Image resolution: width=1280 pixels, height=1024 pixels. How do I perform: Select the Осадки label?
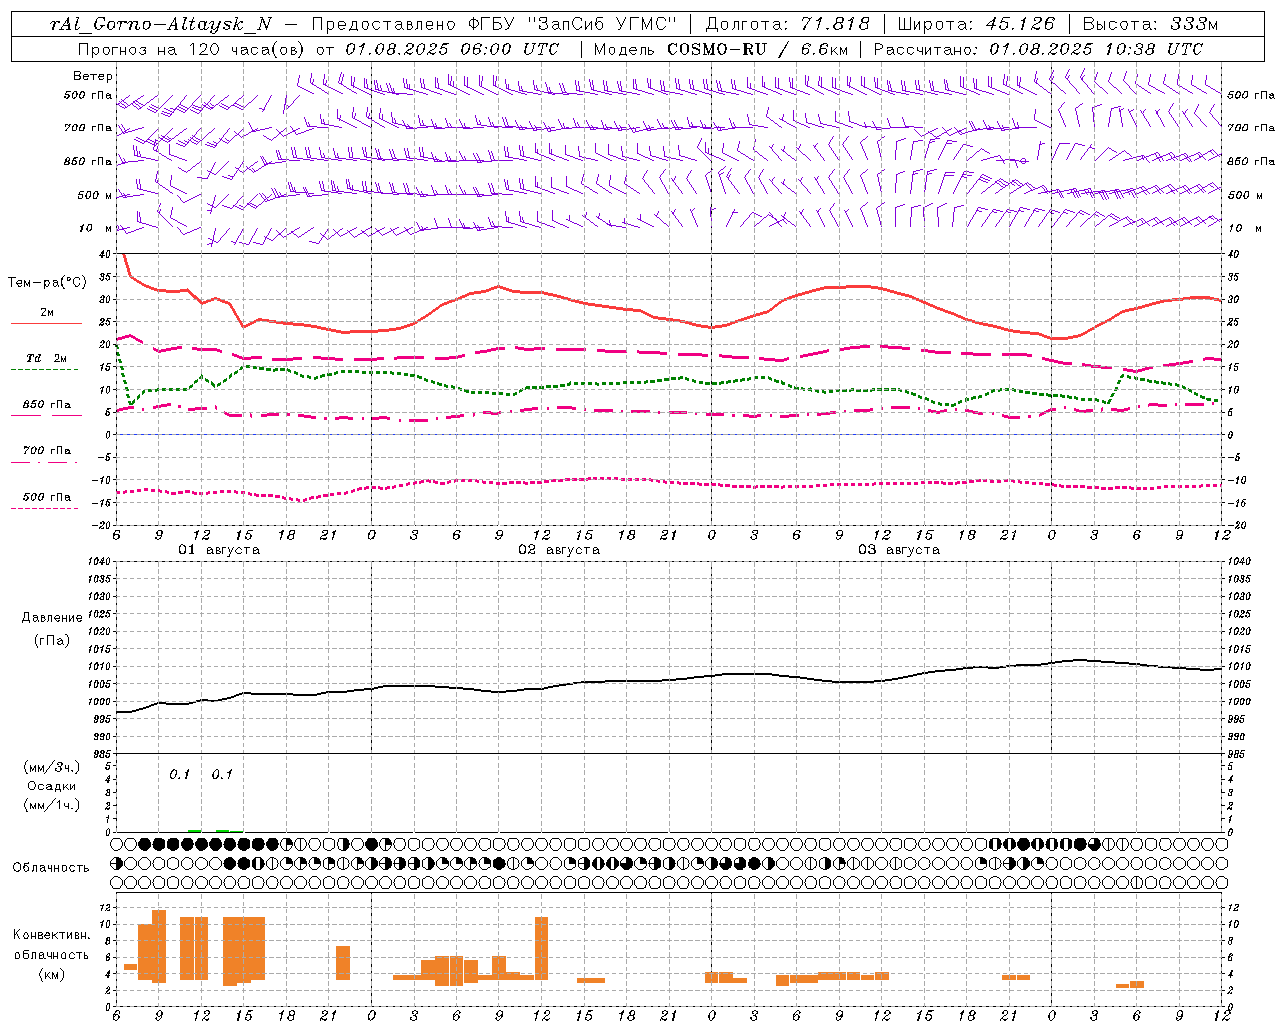(52, 786)
